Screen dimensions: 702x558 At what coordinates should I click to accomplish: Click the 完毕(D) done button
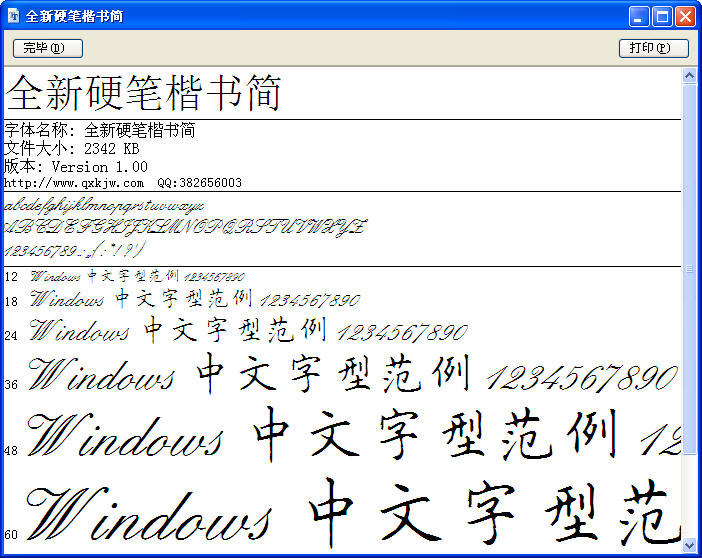(48, 48)
